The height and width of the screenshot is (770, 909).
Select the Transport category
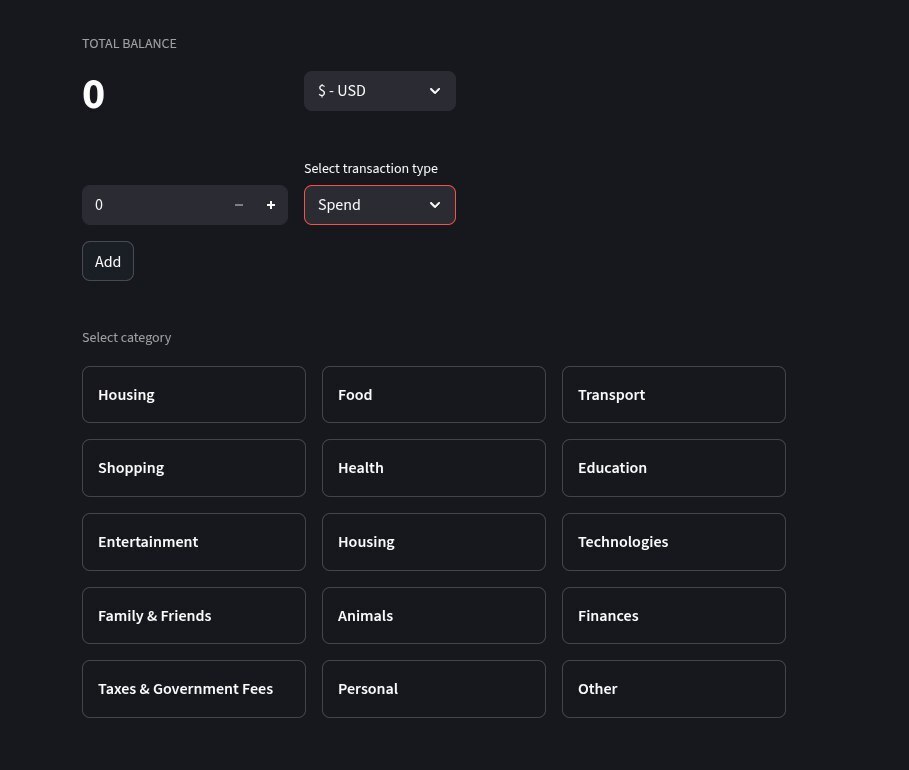[x=674, y=394]
